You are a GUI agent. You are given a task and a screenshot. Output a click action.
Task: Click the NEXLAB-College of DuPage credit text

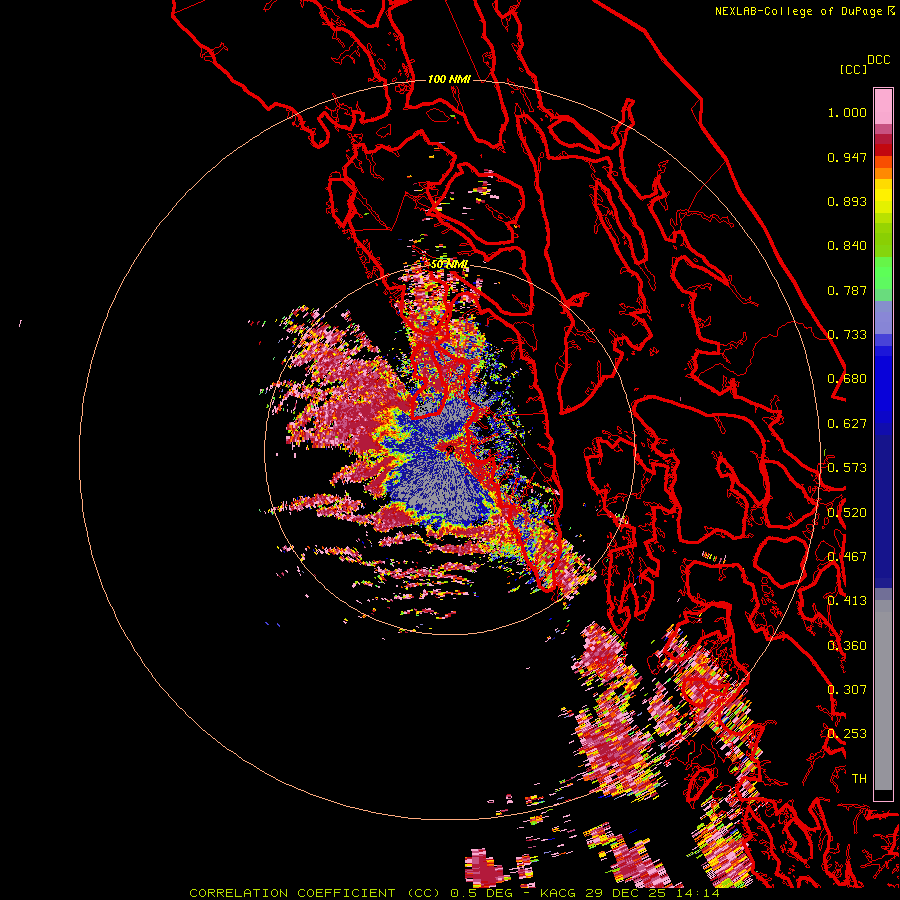[x=798, y=11]
